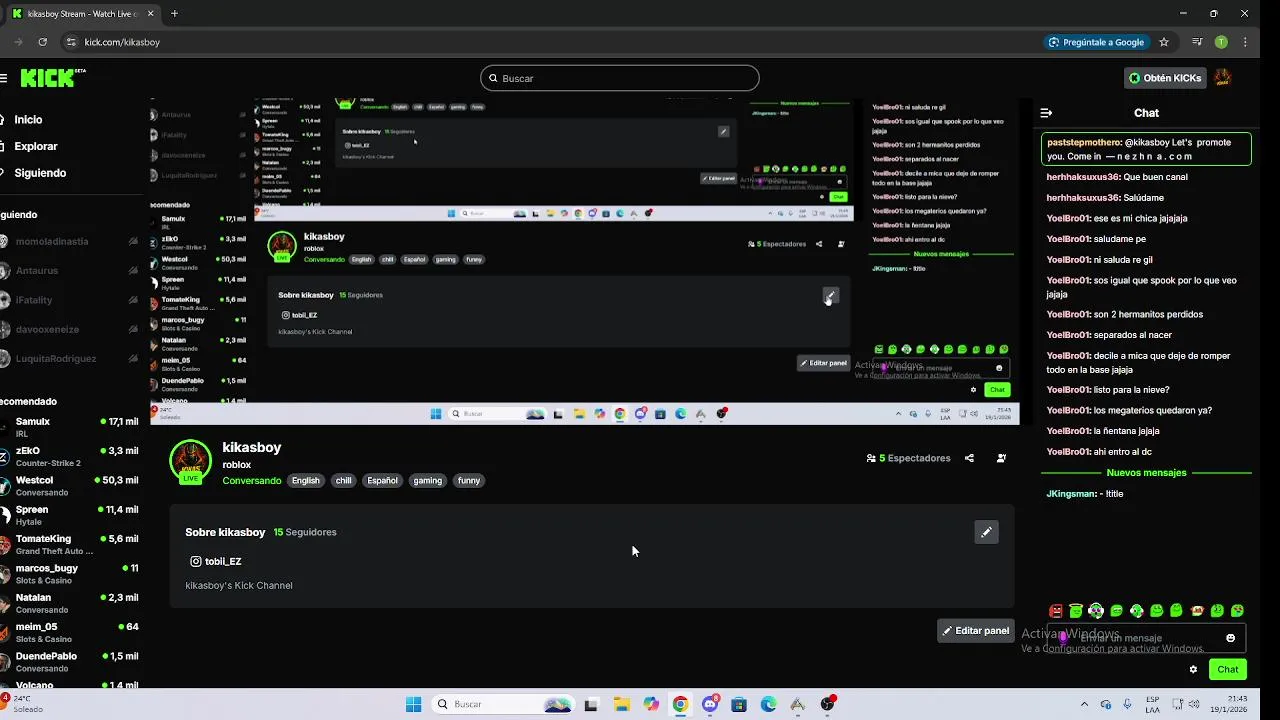Open OBS Studio from taskbar

pyautogui.click(x=828, y=704)
